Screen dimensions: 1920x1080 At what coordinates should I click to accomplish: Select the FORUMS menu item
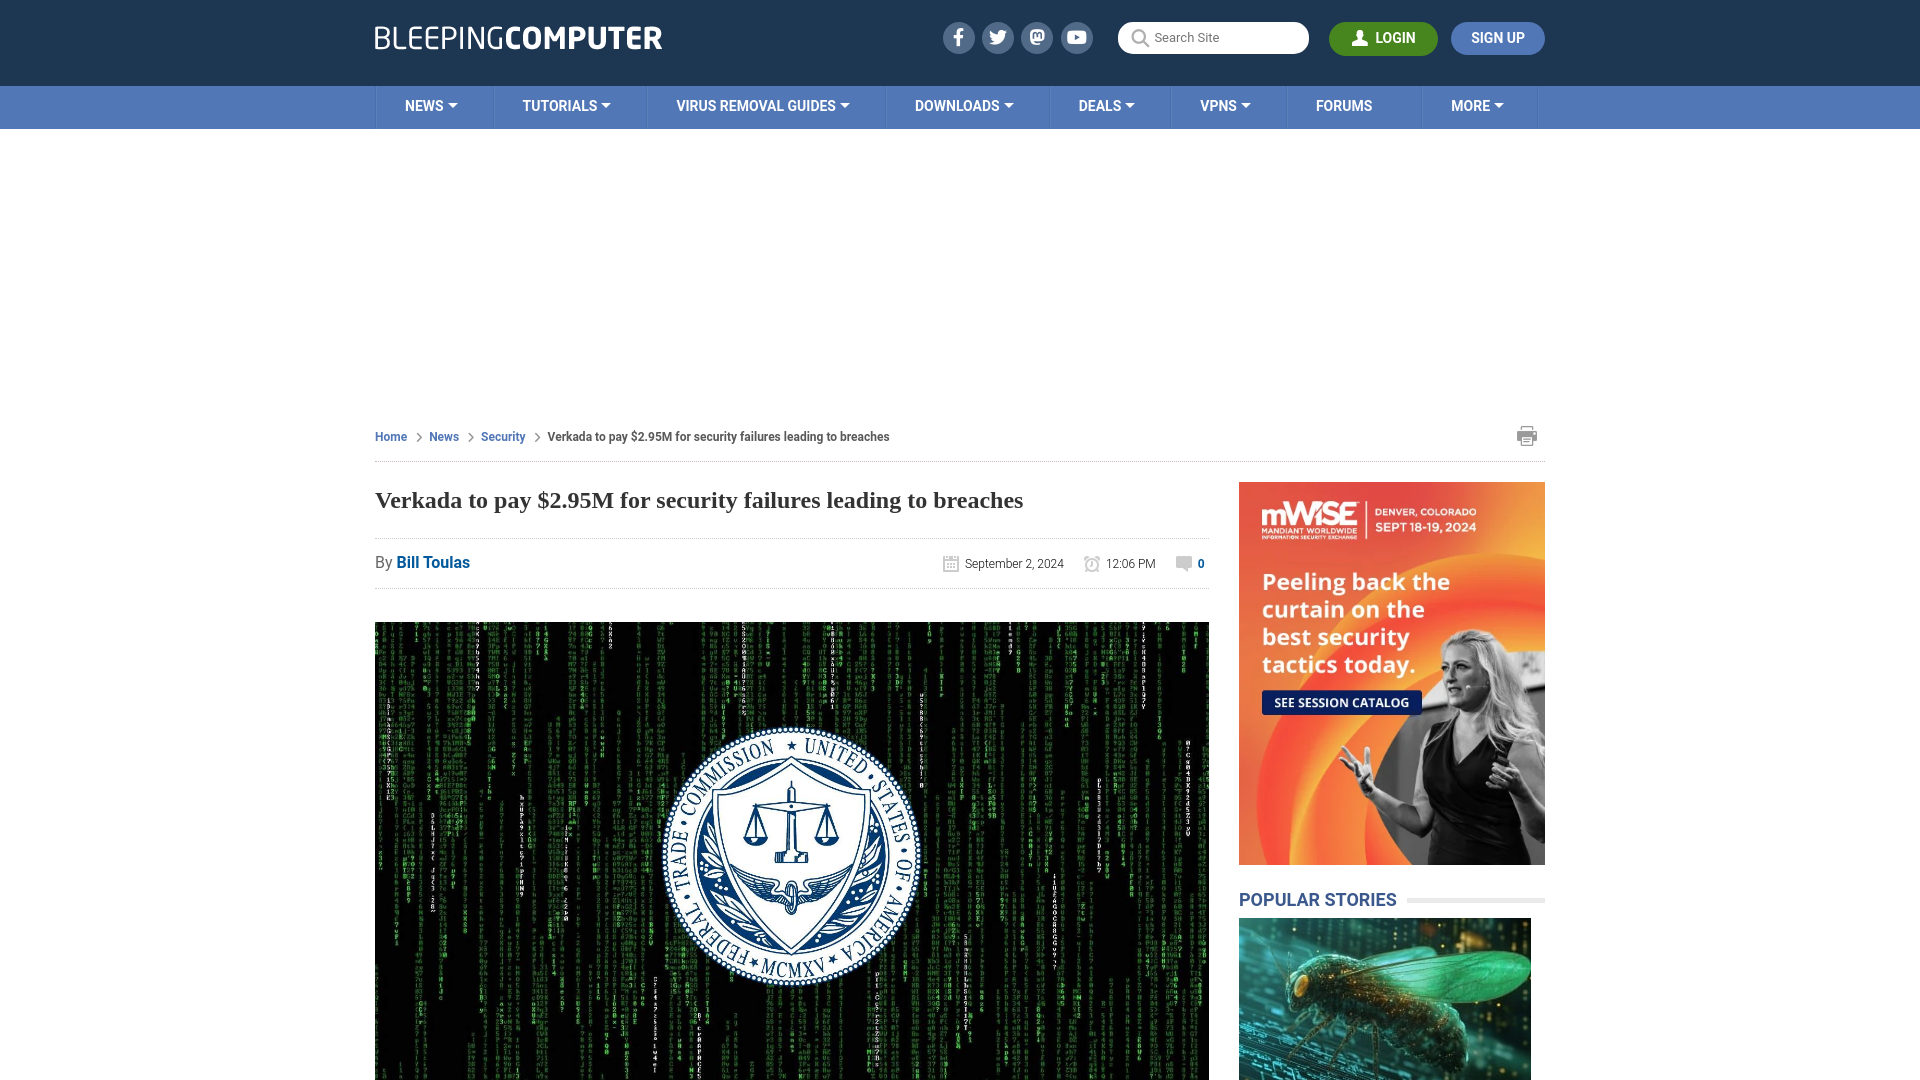(x=1344, y=105)
